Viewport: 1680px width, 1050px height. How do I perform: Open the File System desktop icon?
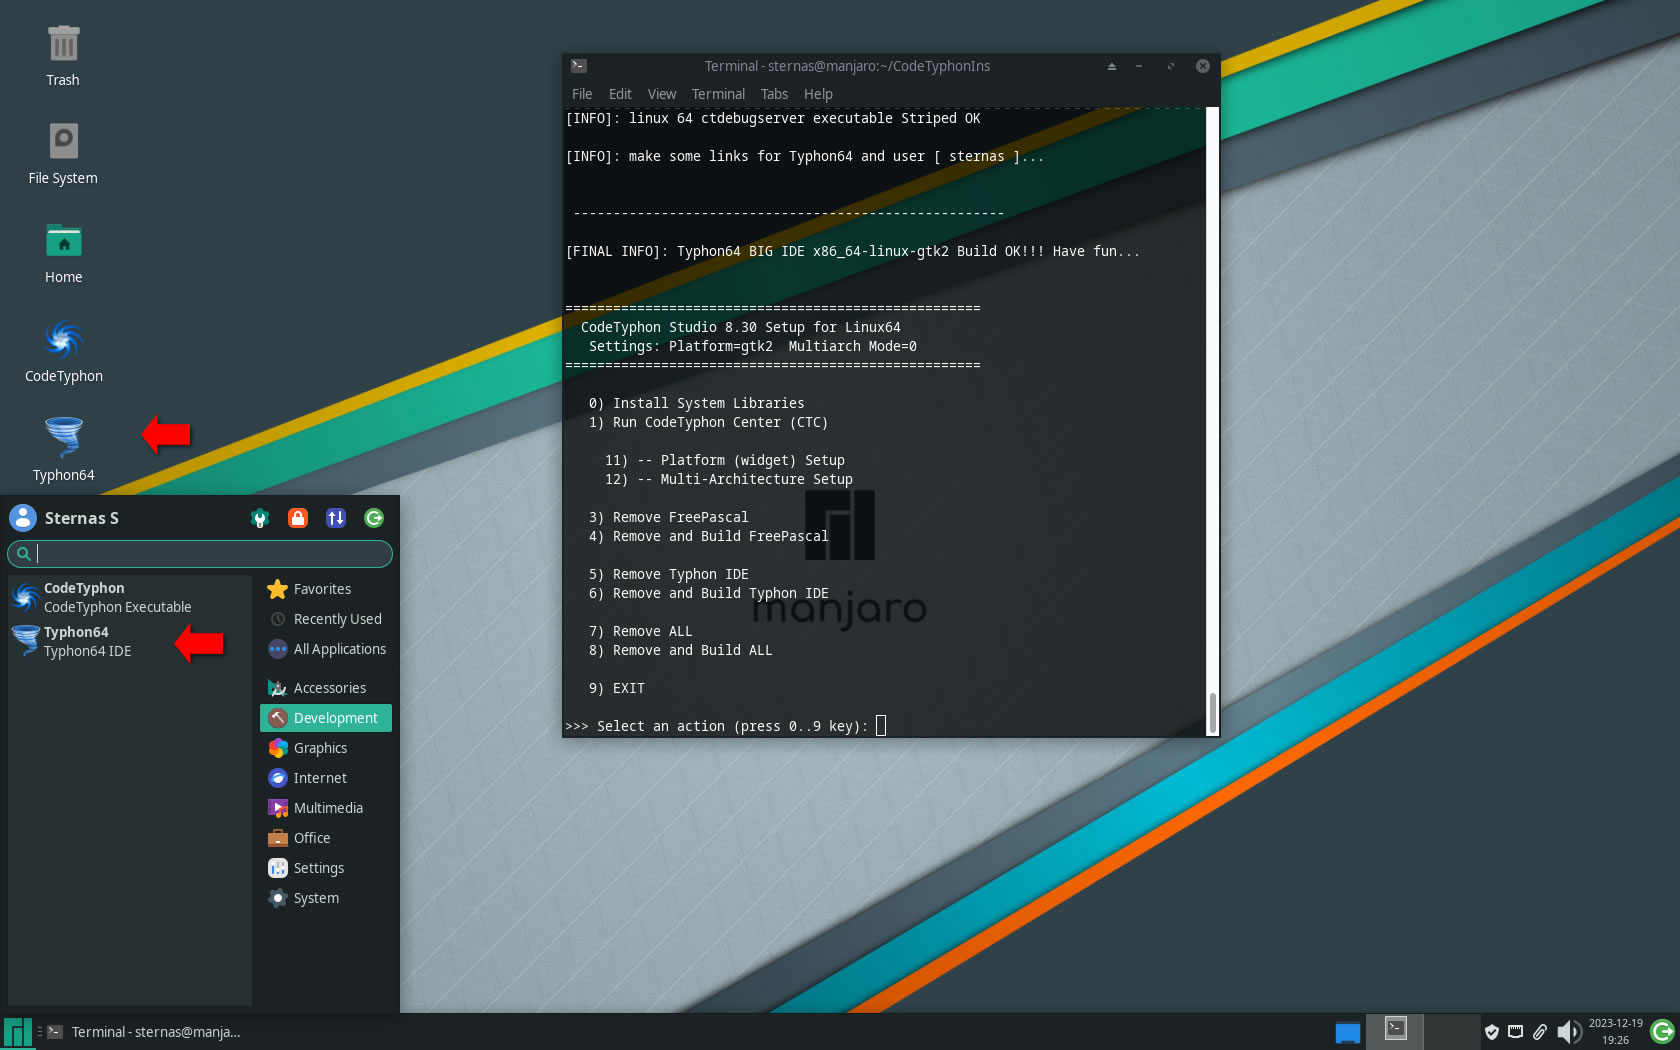(x=63, y=154)
